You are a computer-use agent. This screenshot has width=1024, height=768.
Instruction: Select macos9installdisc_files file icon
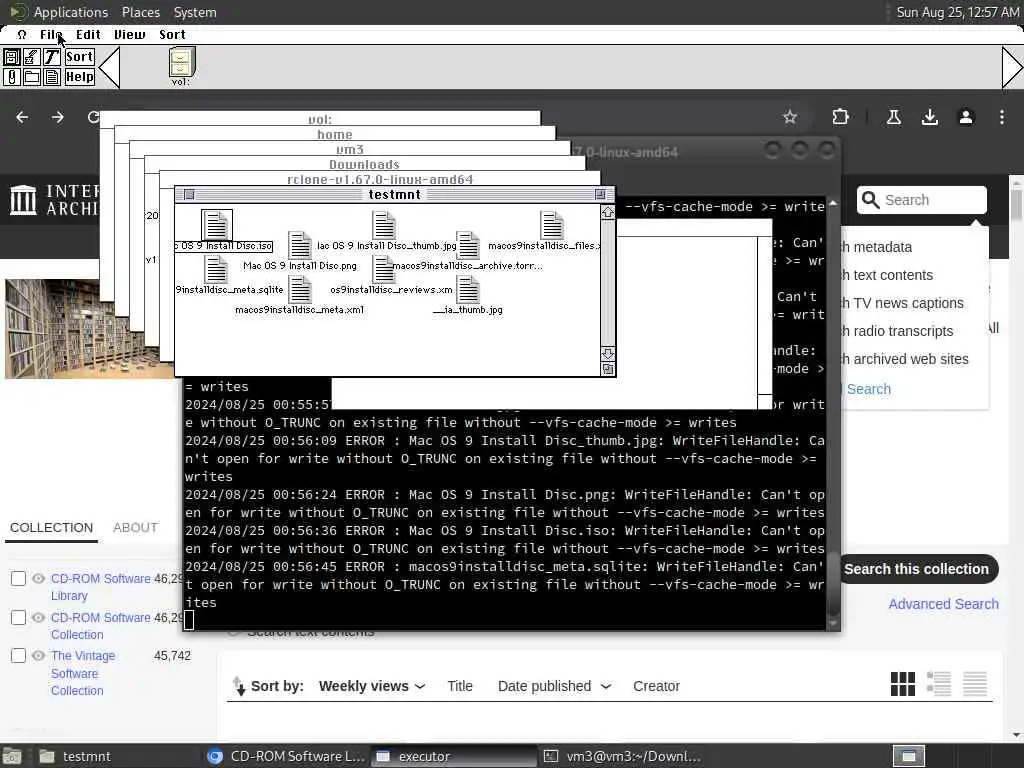coord(552,225)
